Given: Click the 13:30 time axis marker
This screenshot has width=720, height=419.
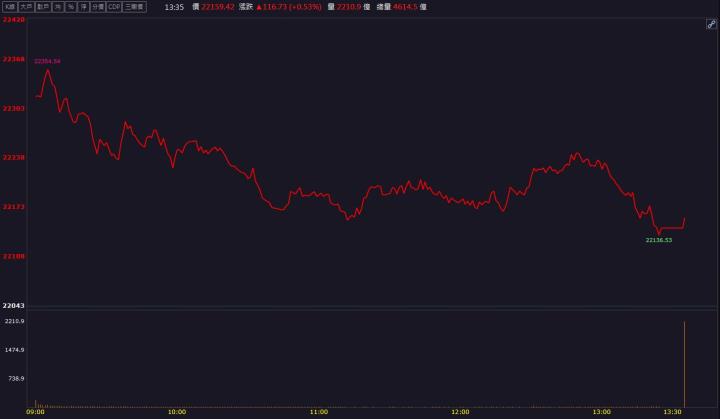Looking at the screenshot, I should coord(672,412).
